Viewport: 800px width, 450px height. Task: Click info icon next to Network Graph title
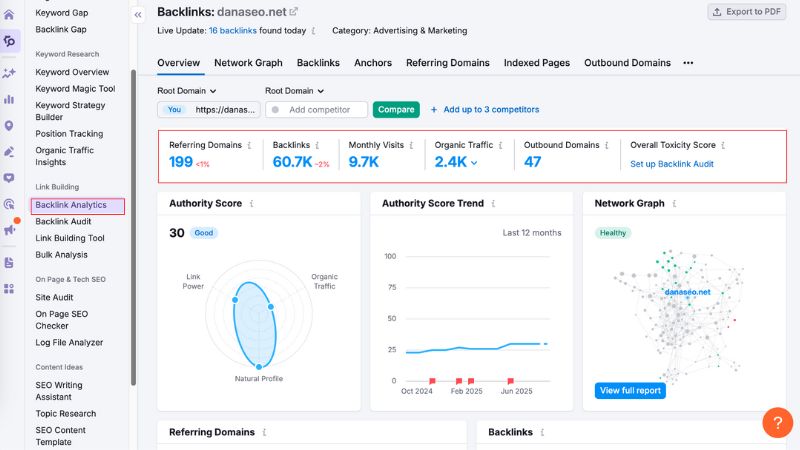[675, 204]
